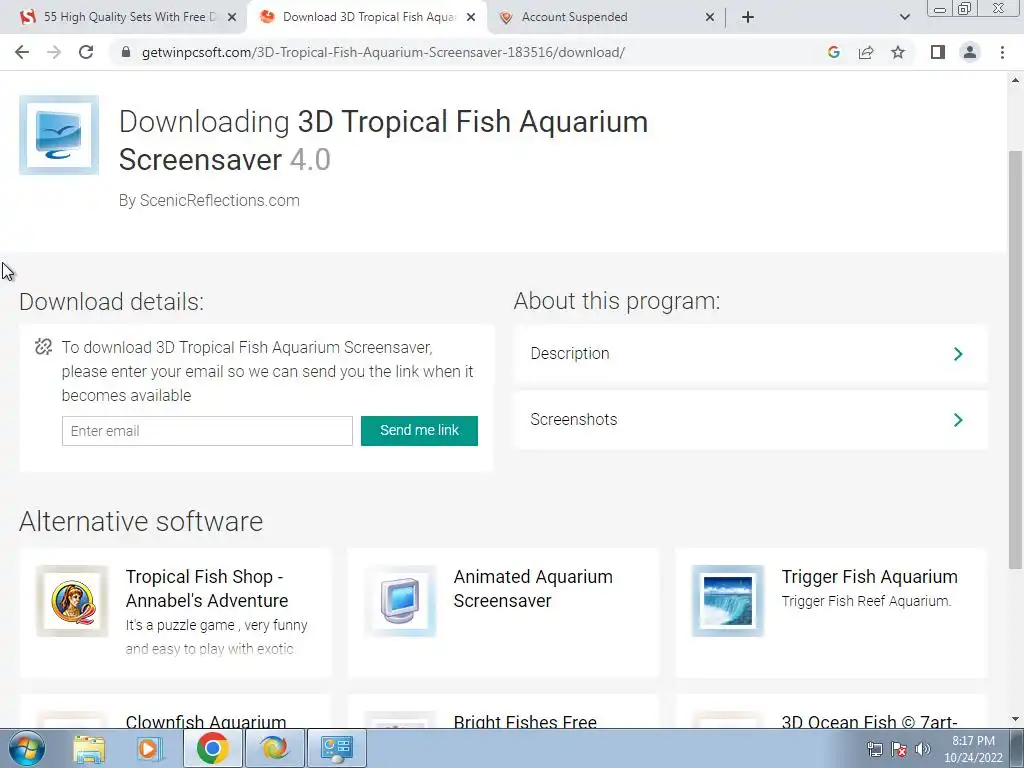Open the Chrome profile menu
This screenshot has width=1024, height=768.
970,52
